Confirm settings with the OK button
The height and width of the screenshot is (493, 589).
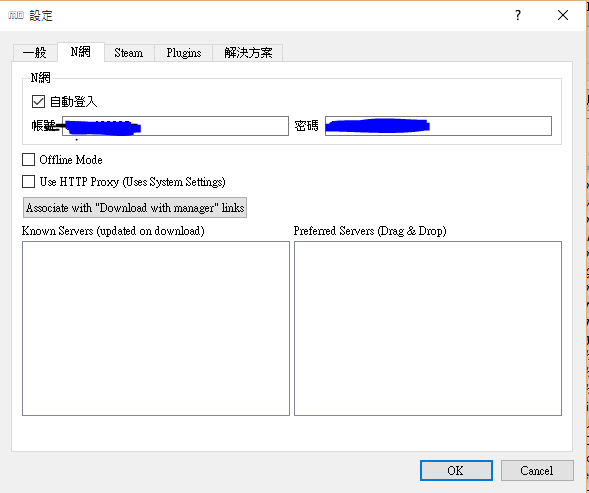click(x=456, y=470)
